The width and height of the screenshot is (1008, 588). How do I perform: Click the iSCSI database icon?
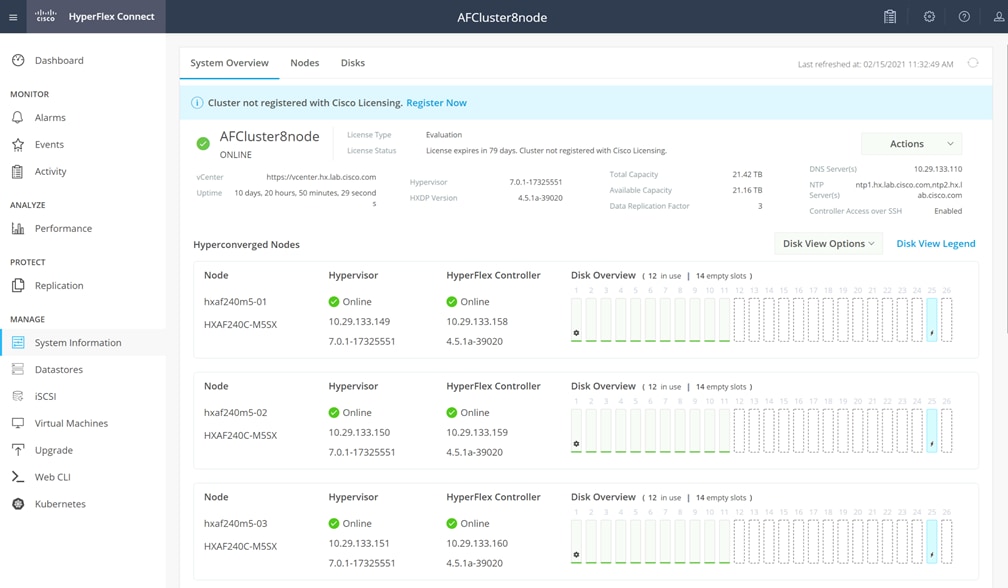(x=18, y=396)
